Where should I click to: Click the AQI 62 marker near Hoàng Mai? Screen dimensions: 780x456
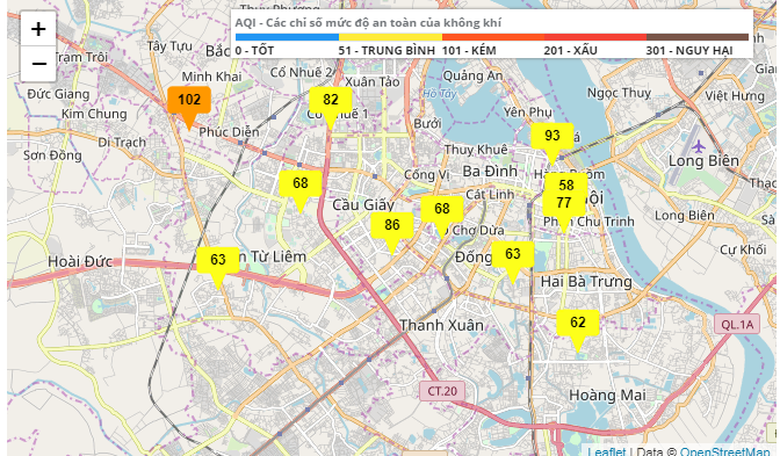pos(577,323)
